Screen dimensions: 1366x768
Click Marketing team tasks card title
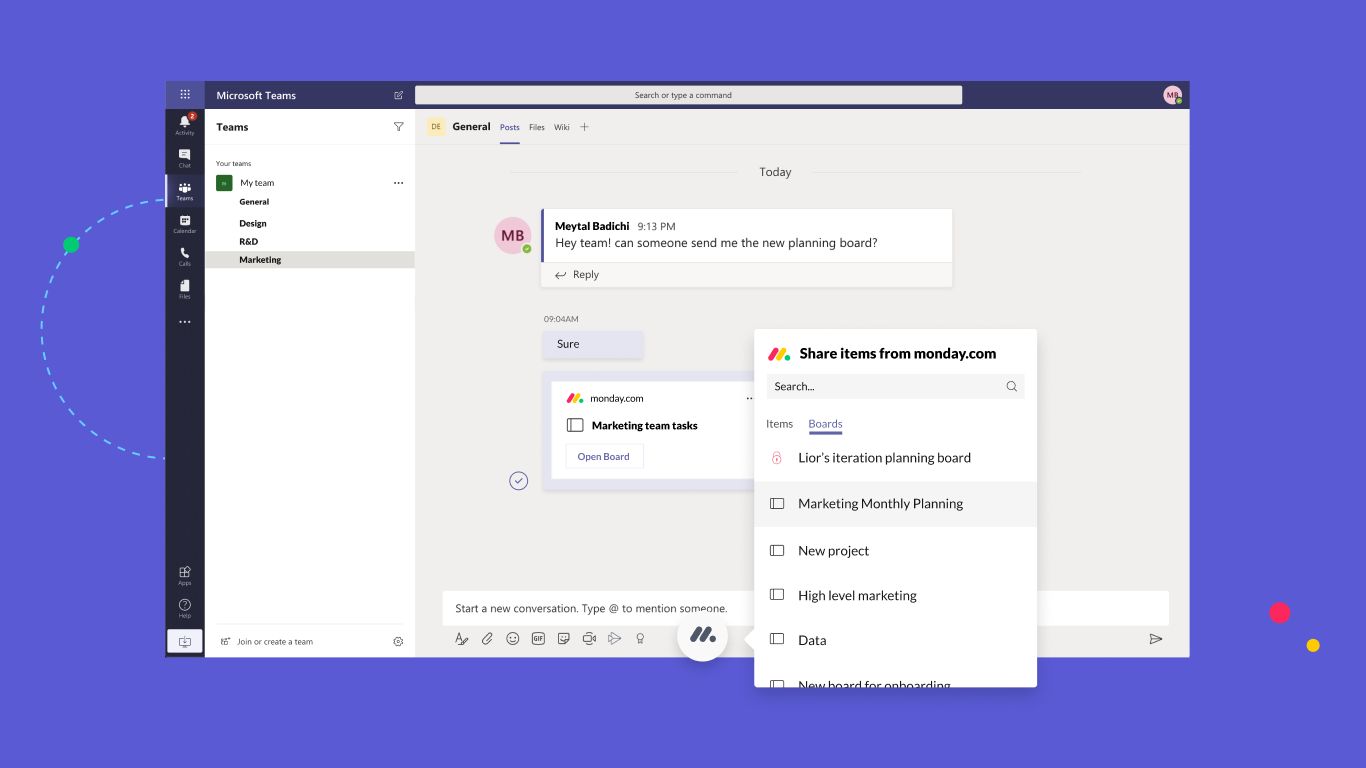[x=645, y=426]
